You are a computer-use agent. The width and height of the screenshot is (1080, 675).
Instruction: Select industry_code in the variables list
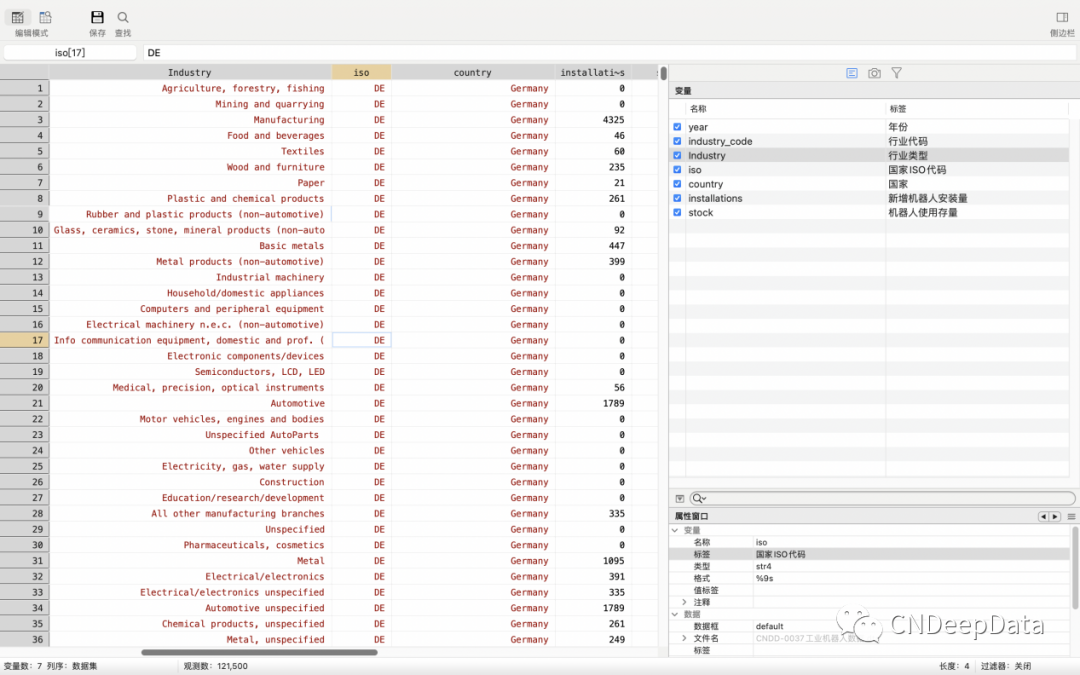click(720, 141)
